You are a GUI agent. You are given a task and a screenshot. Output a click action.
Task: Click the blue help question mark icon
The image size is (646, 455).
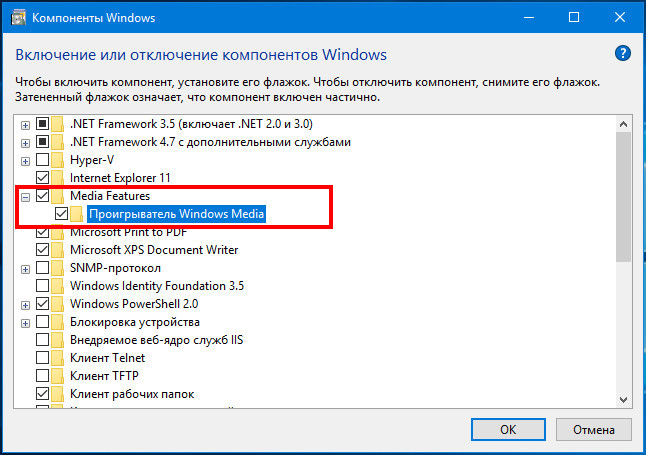coord(623,53)
